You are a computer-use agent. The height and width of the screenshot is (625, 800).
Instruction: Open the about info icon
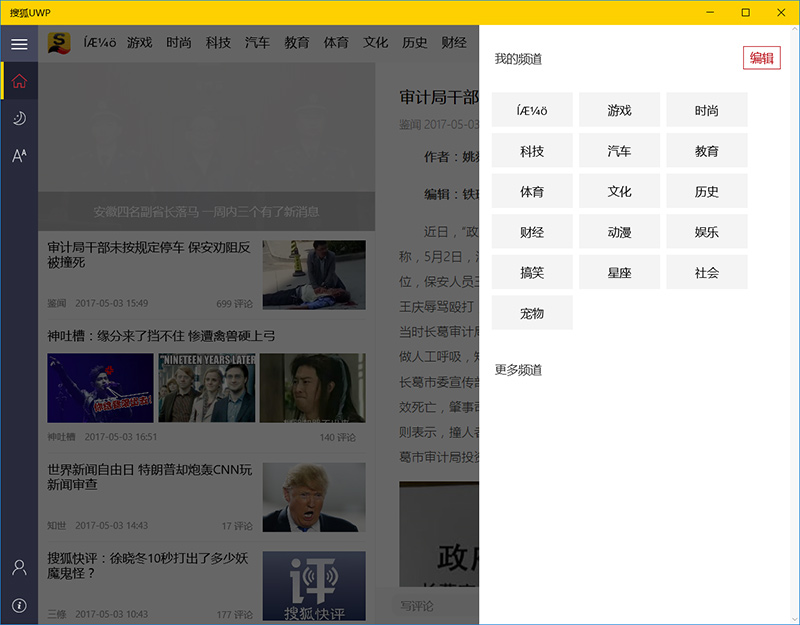click(x=19, y=605)
